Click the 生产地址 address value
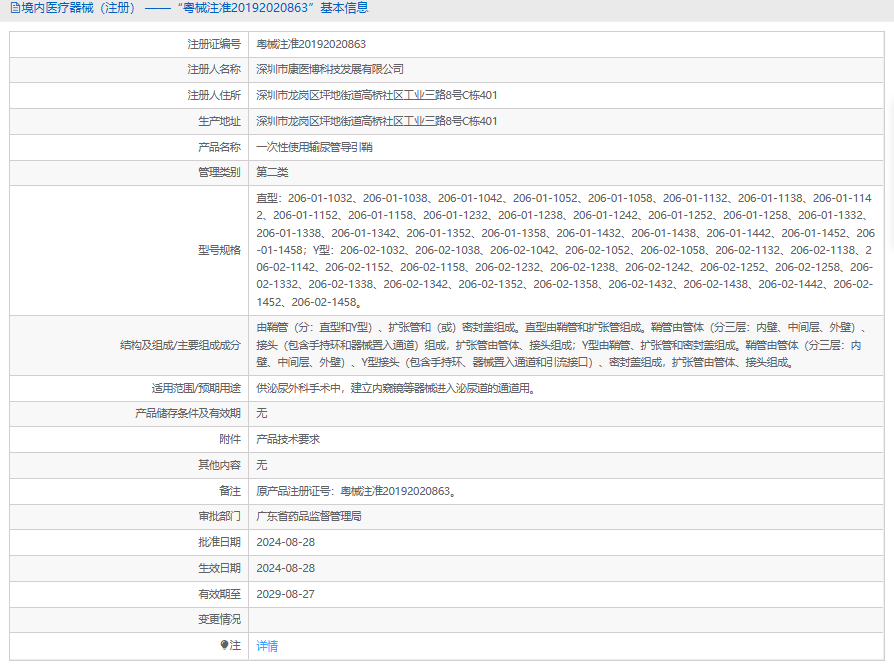 (376, 121)
